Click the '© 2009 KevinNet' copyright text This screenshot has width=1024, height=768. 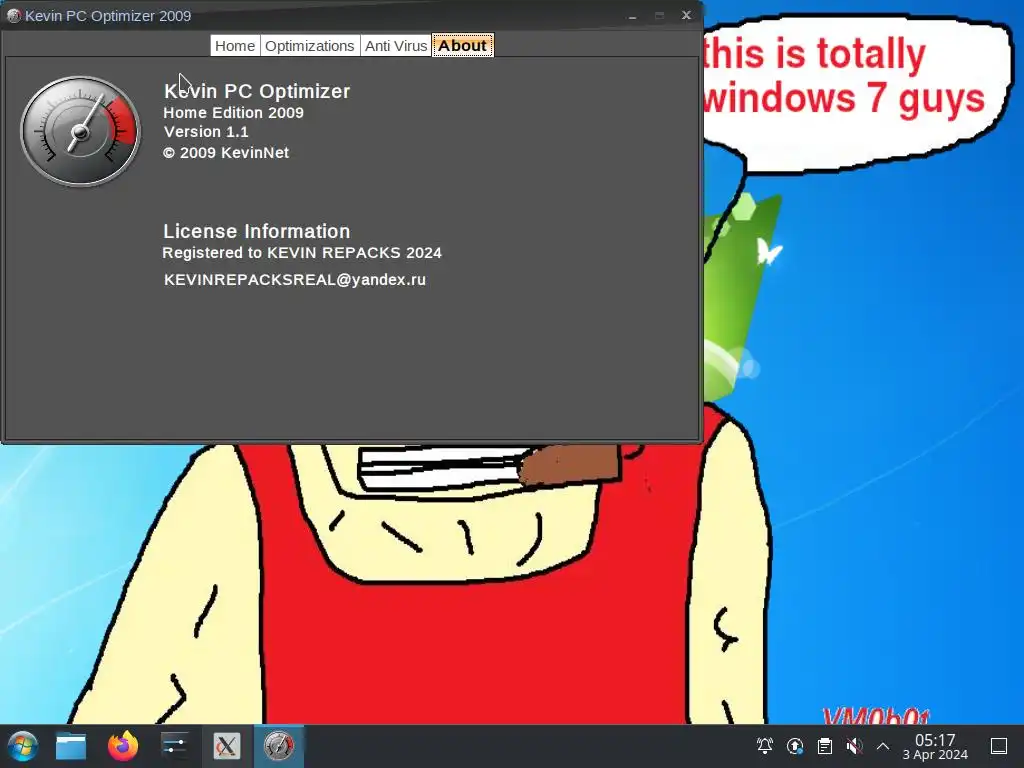pos(226,153)
